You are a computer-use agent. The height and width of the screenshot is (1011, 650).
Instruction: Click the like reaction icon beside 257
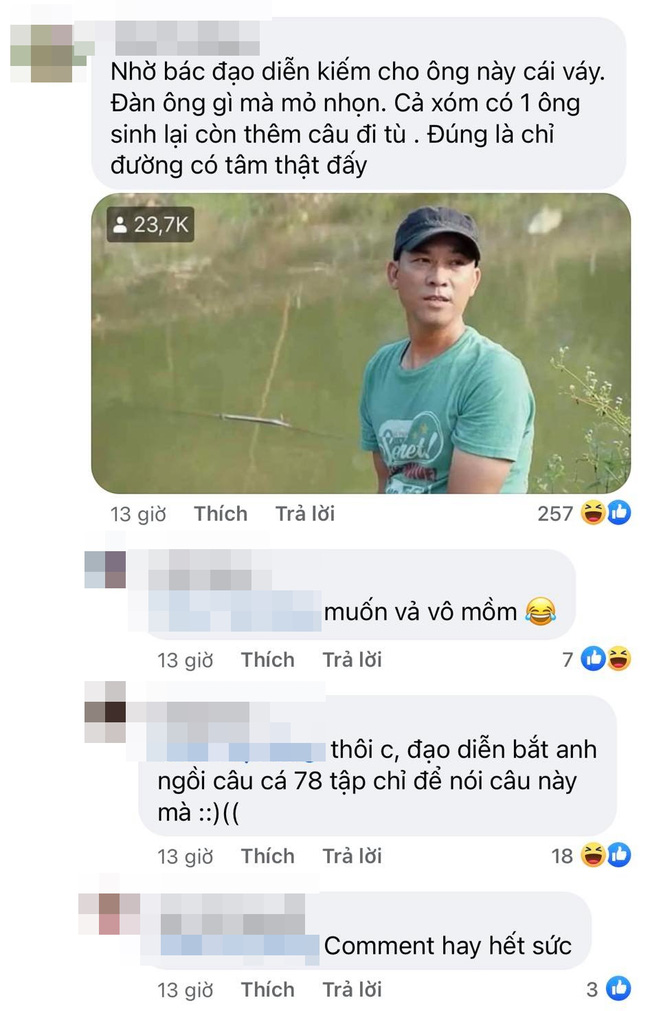point(619,513)
